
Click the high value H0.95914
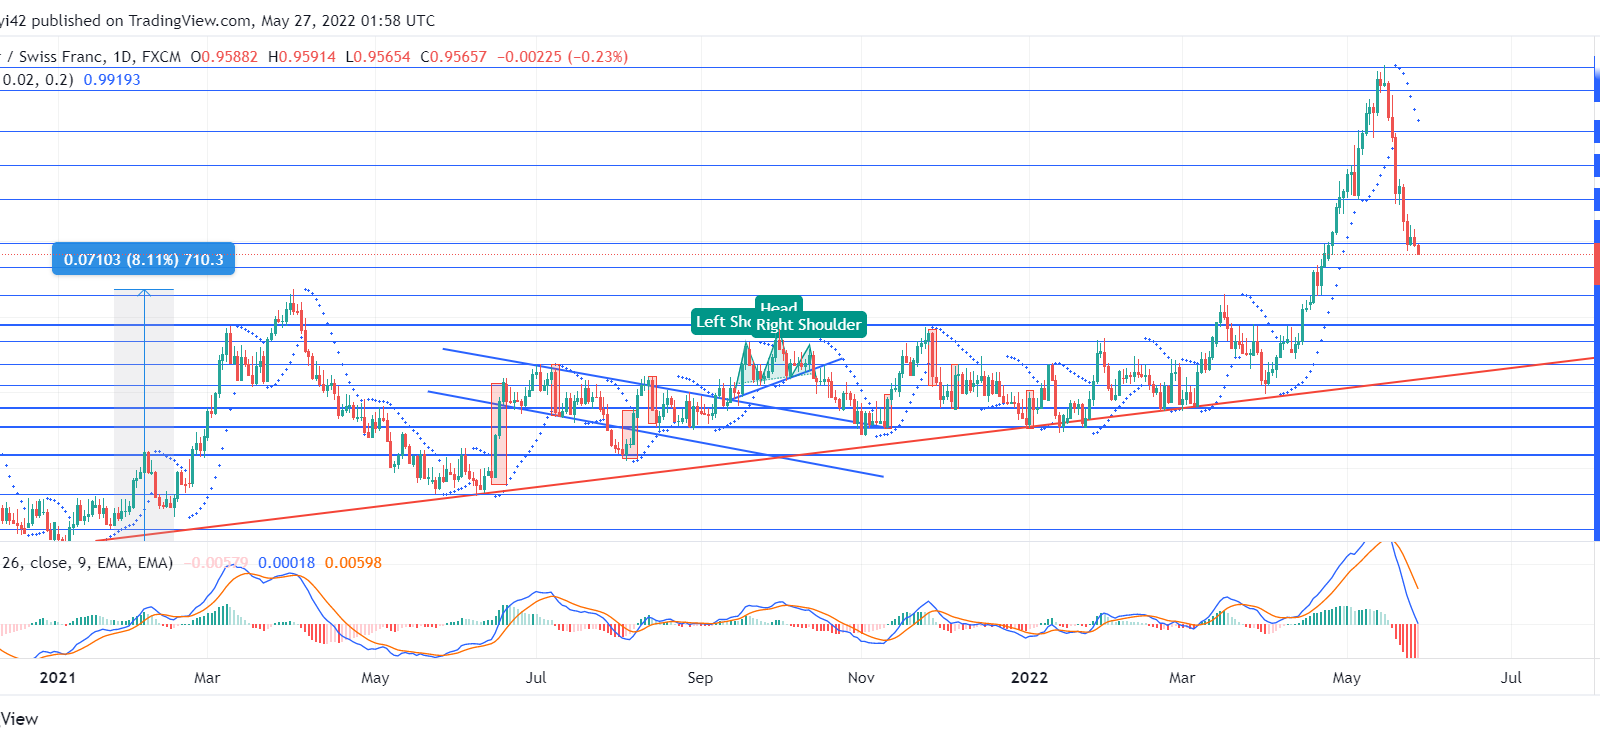[302, 57]
